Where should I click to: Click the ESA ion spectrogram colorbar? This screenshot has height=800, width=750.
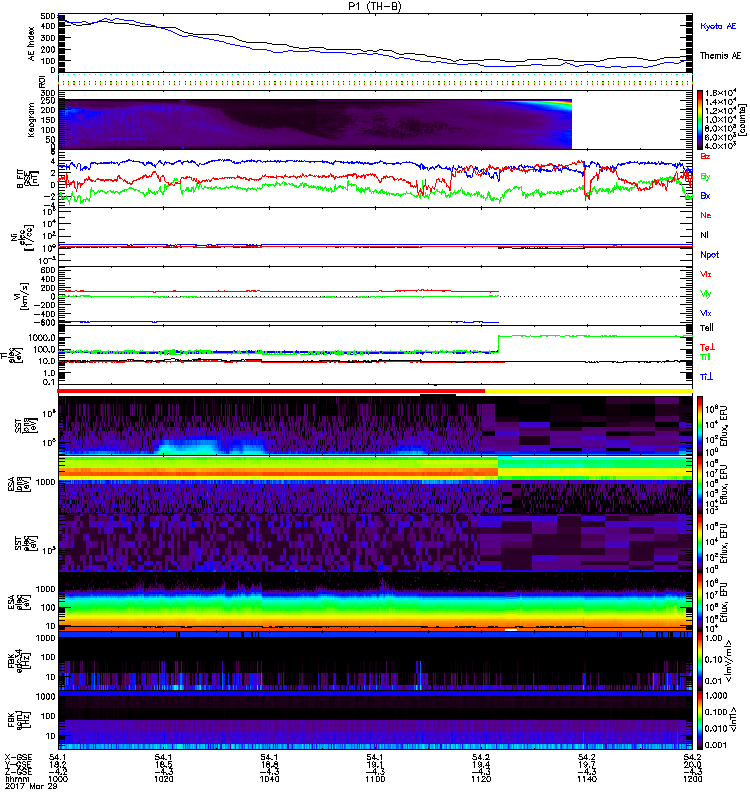point(699,484)
